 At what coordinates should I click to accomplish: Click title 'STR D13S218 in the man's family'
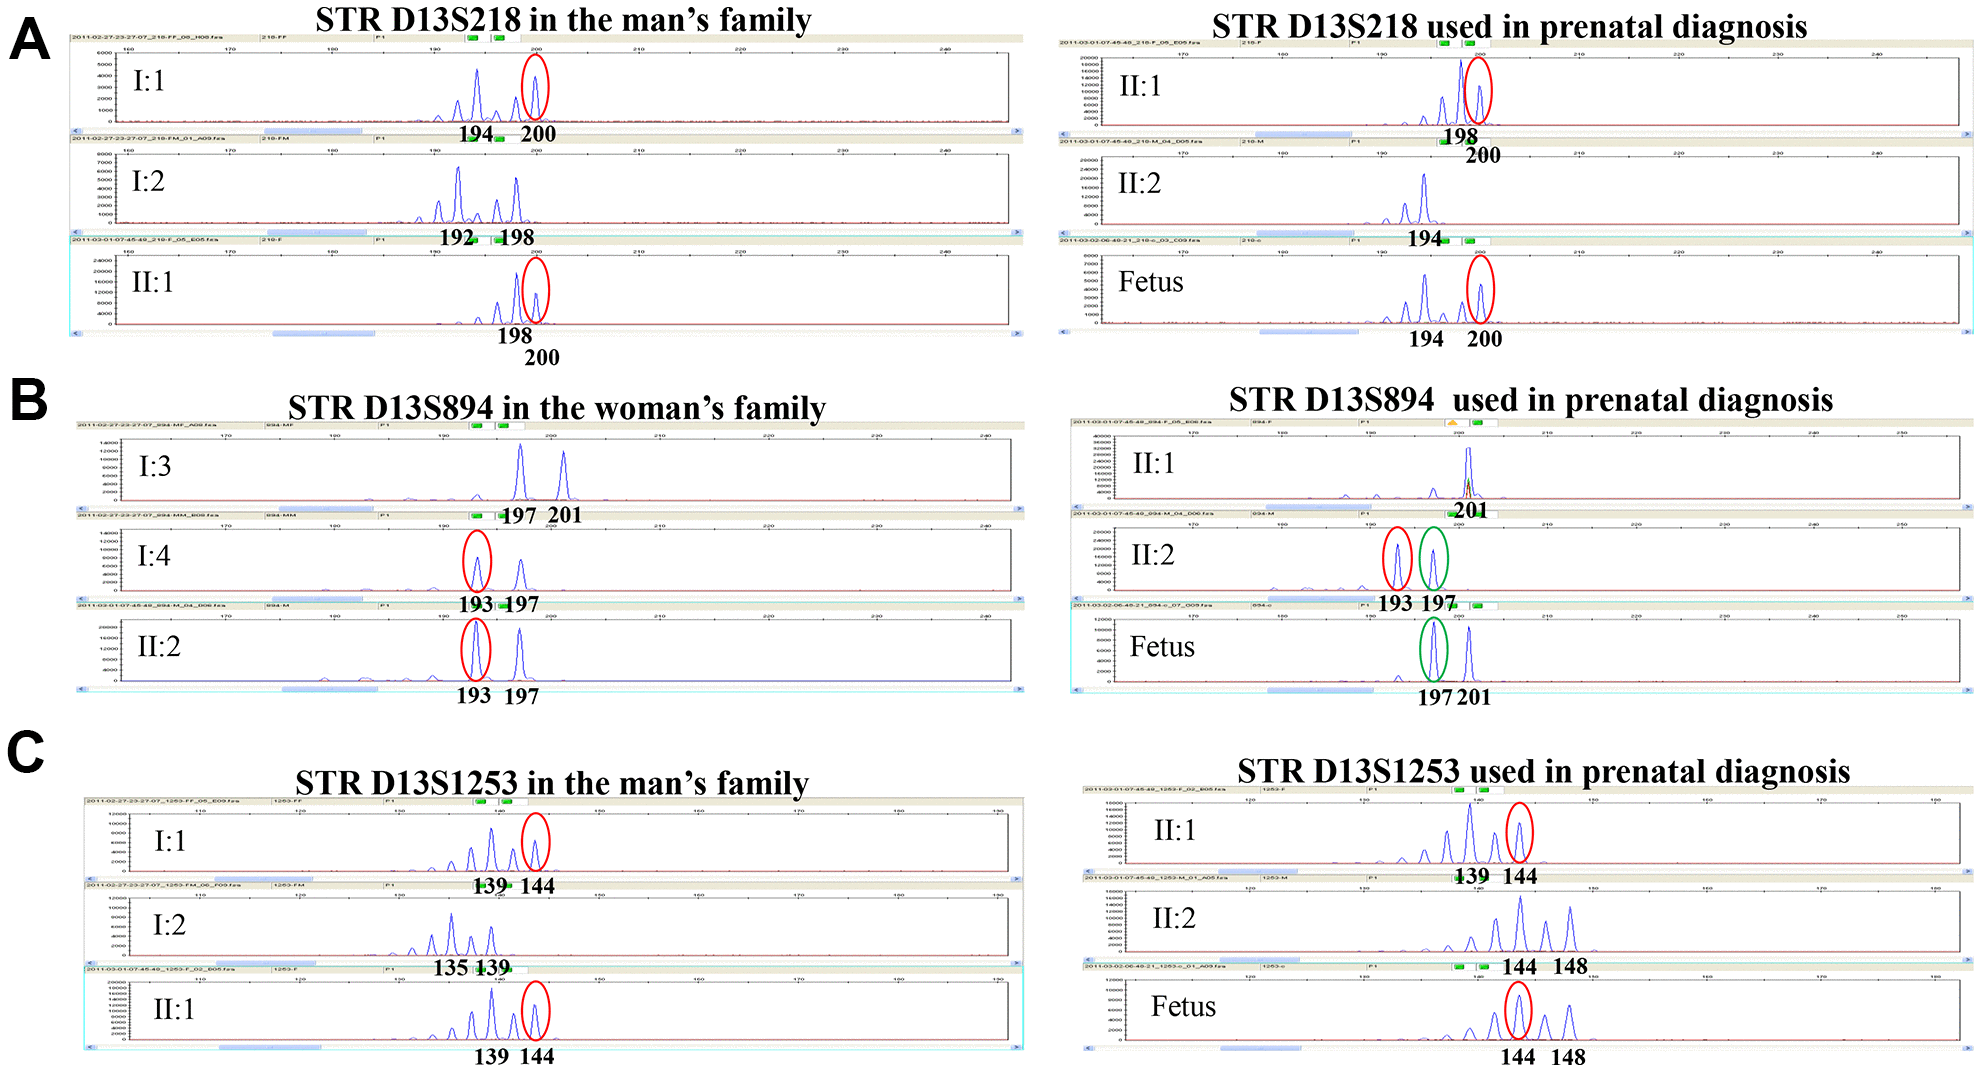[x=563, y=19]
